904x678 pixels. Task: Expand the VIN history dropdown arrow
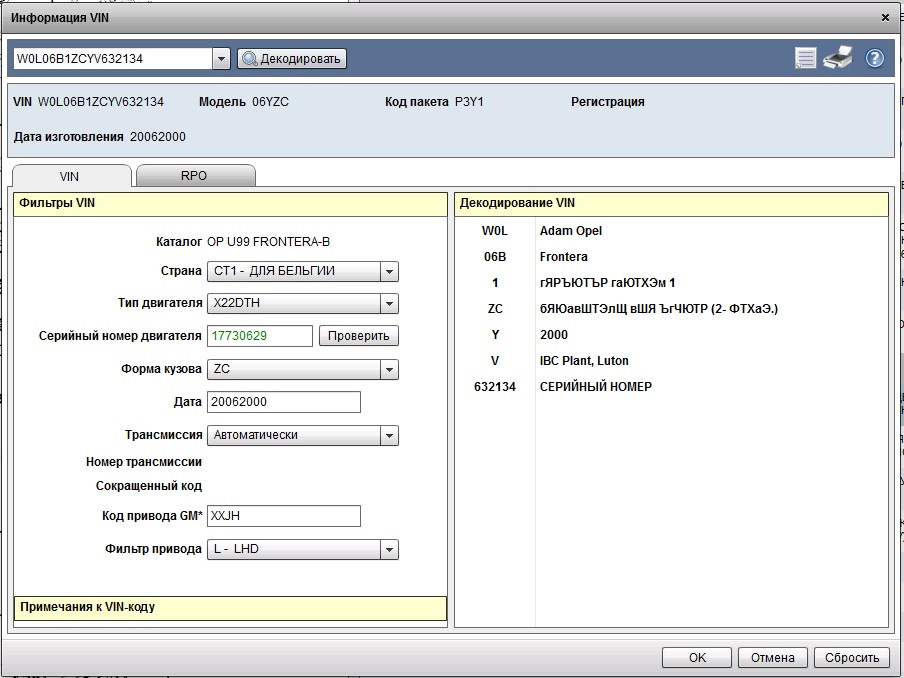pyautogui.click(x=221, y=59)
